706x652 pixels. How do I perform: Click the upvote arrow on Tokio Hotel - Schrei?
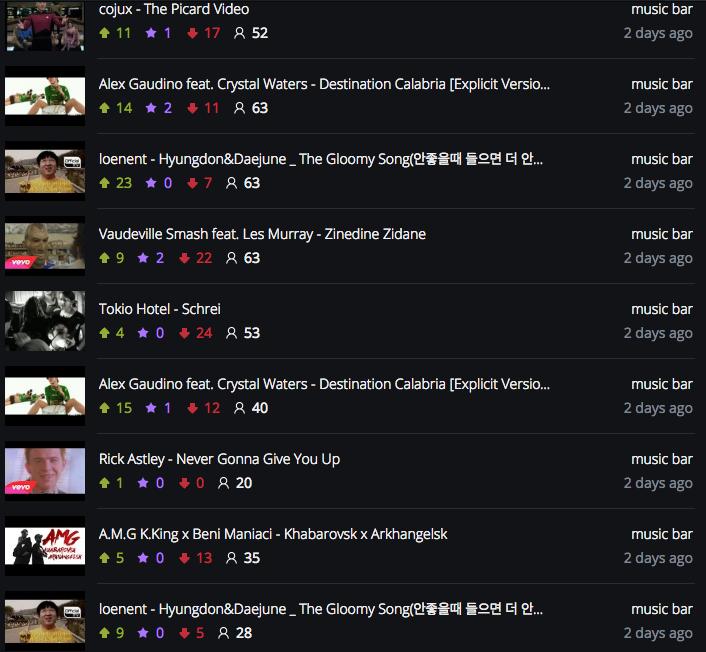[105, 333]
